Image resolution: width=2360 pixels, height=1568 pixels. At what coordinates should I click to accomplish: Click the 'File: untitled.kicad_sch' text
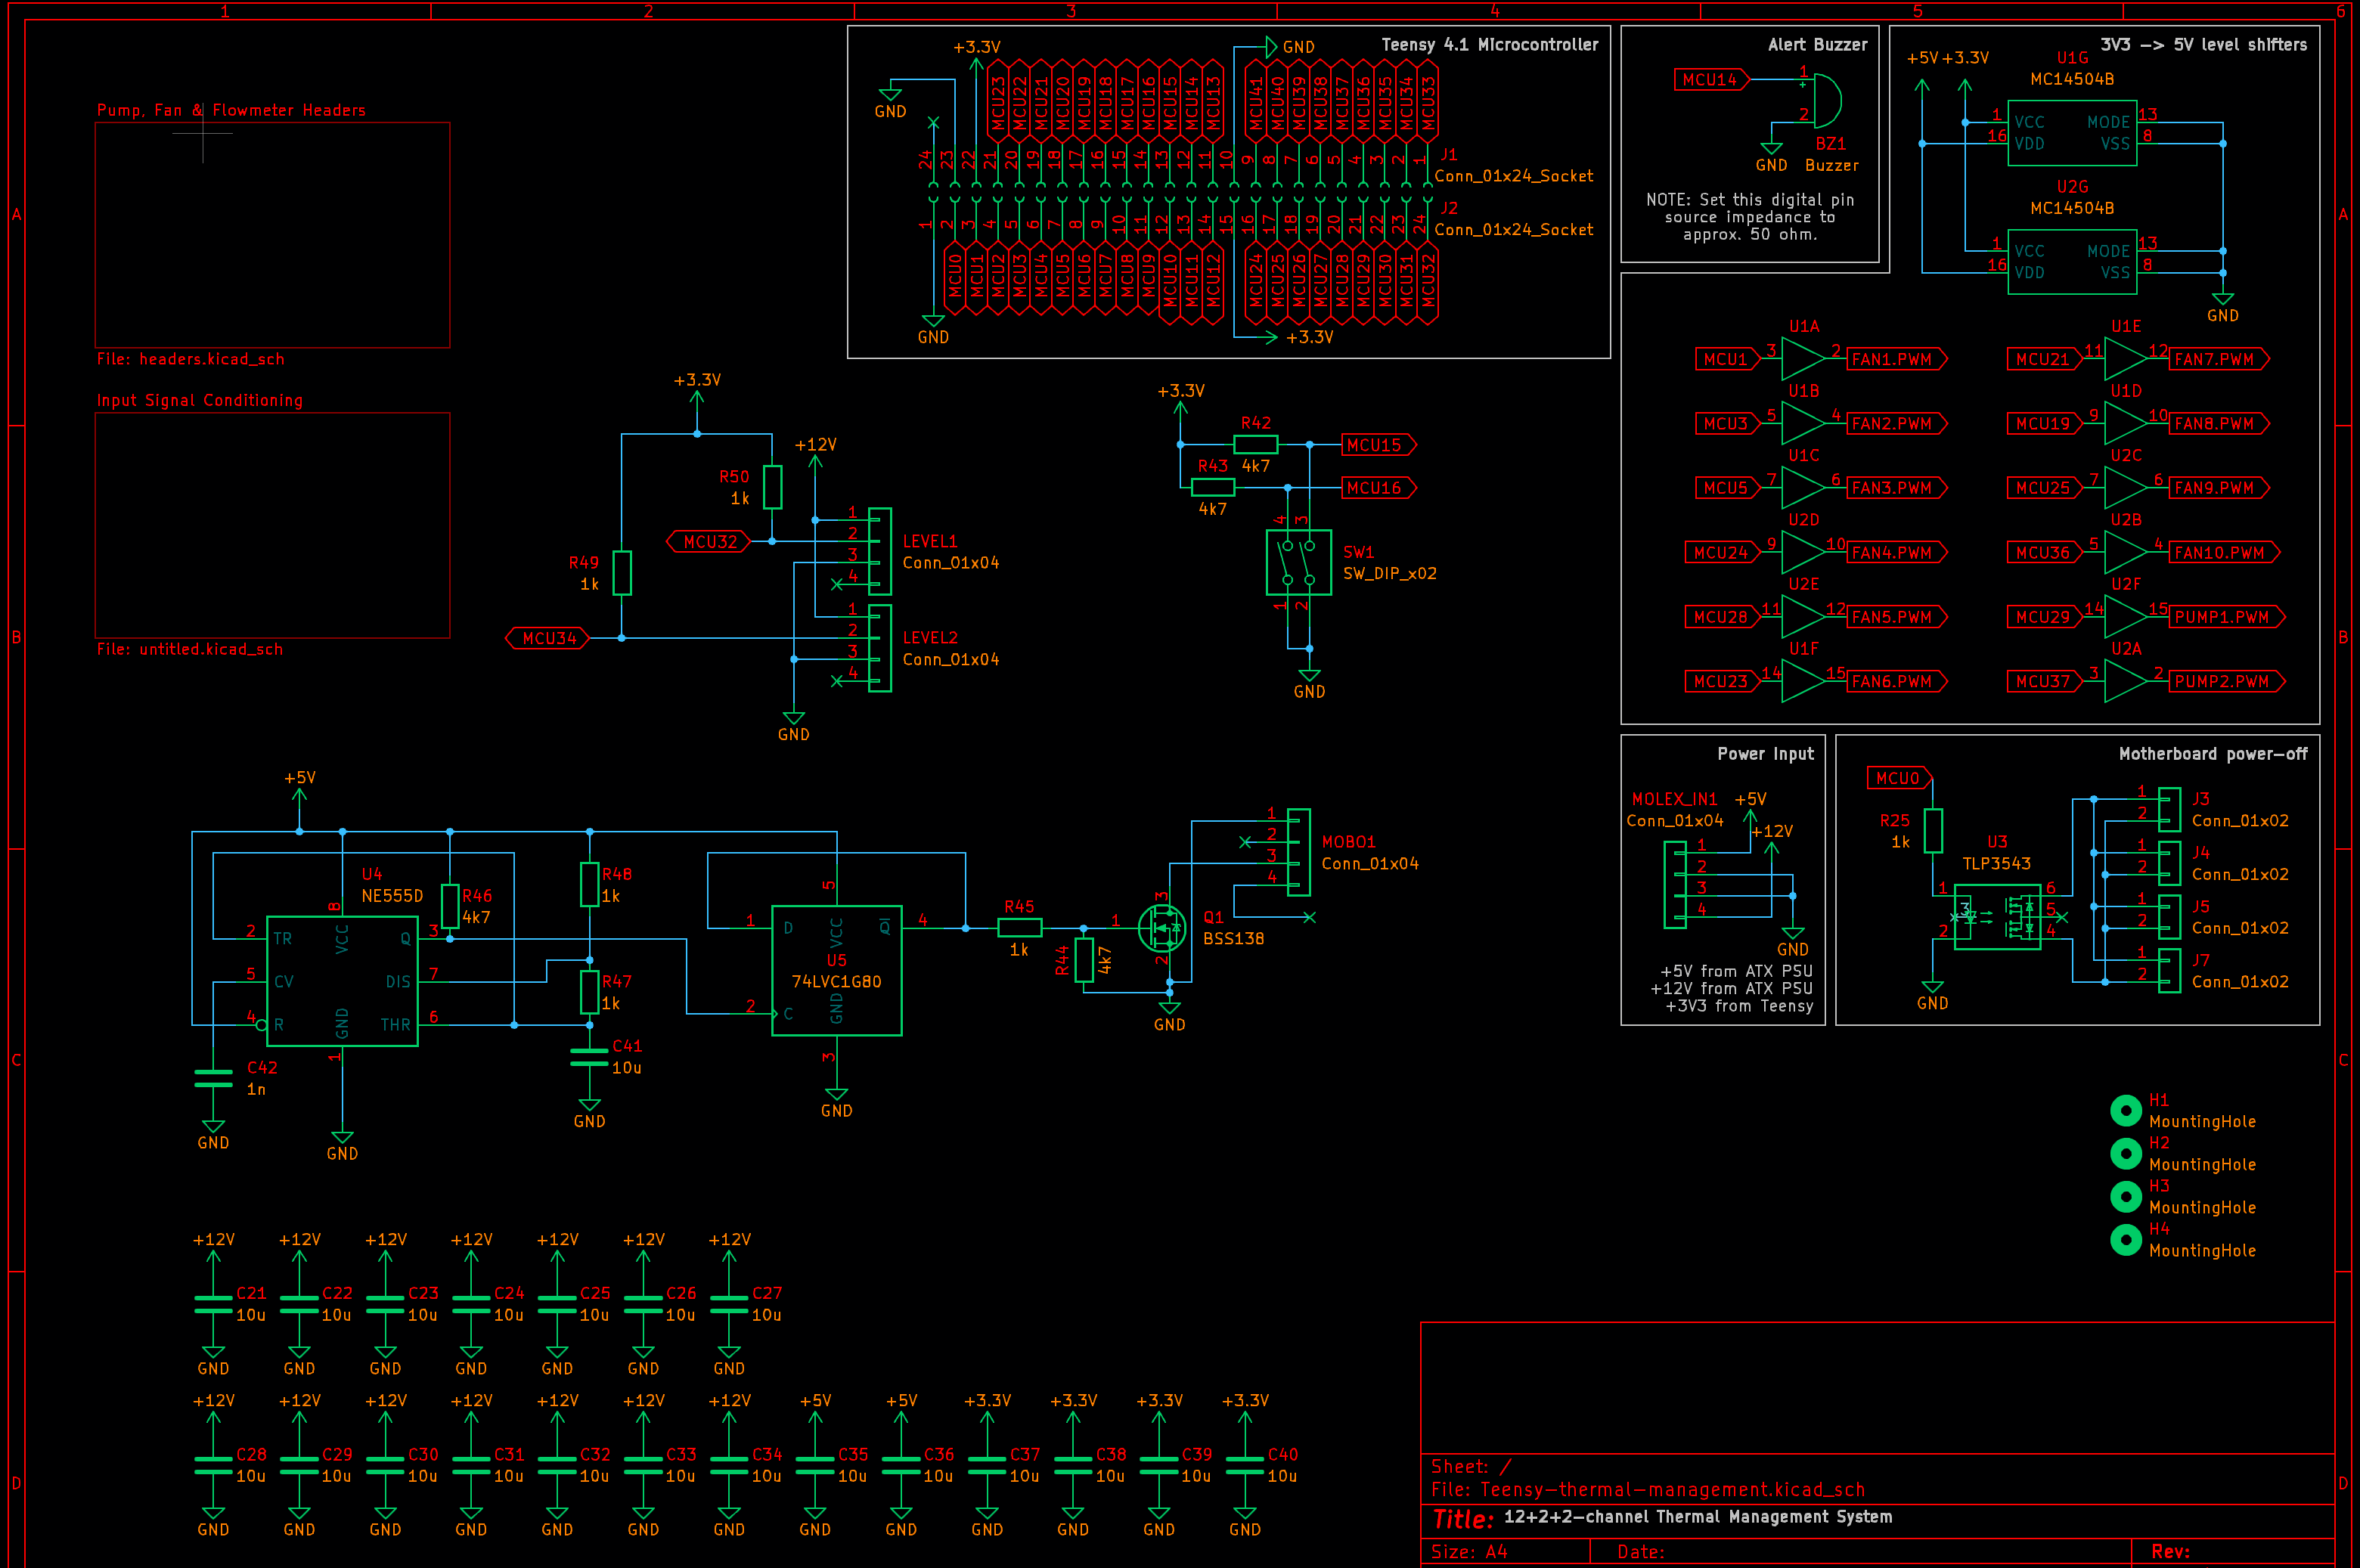[x=189, y=649]
